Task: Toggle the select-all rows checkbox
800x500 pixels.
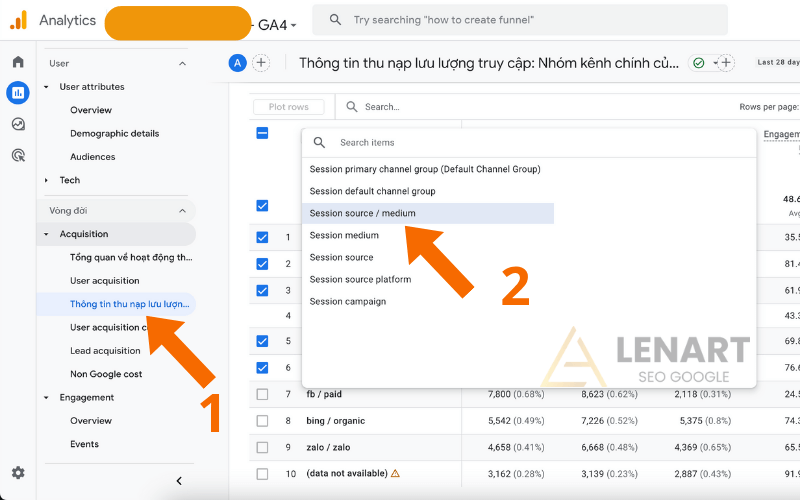Action: coord(262,133)
